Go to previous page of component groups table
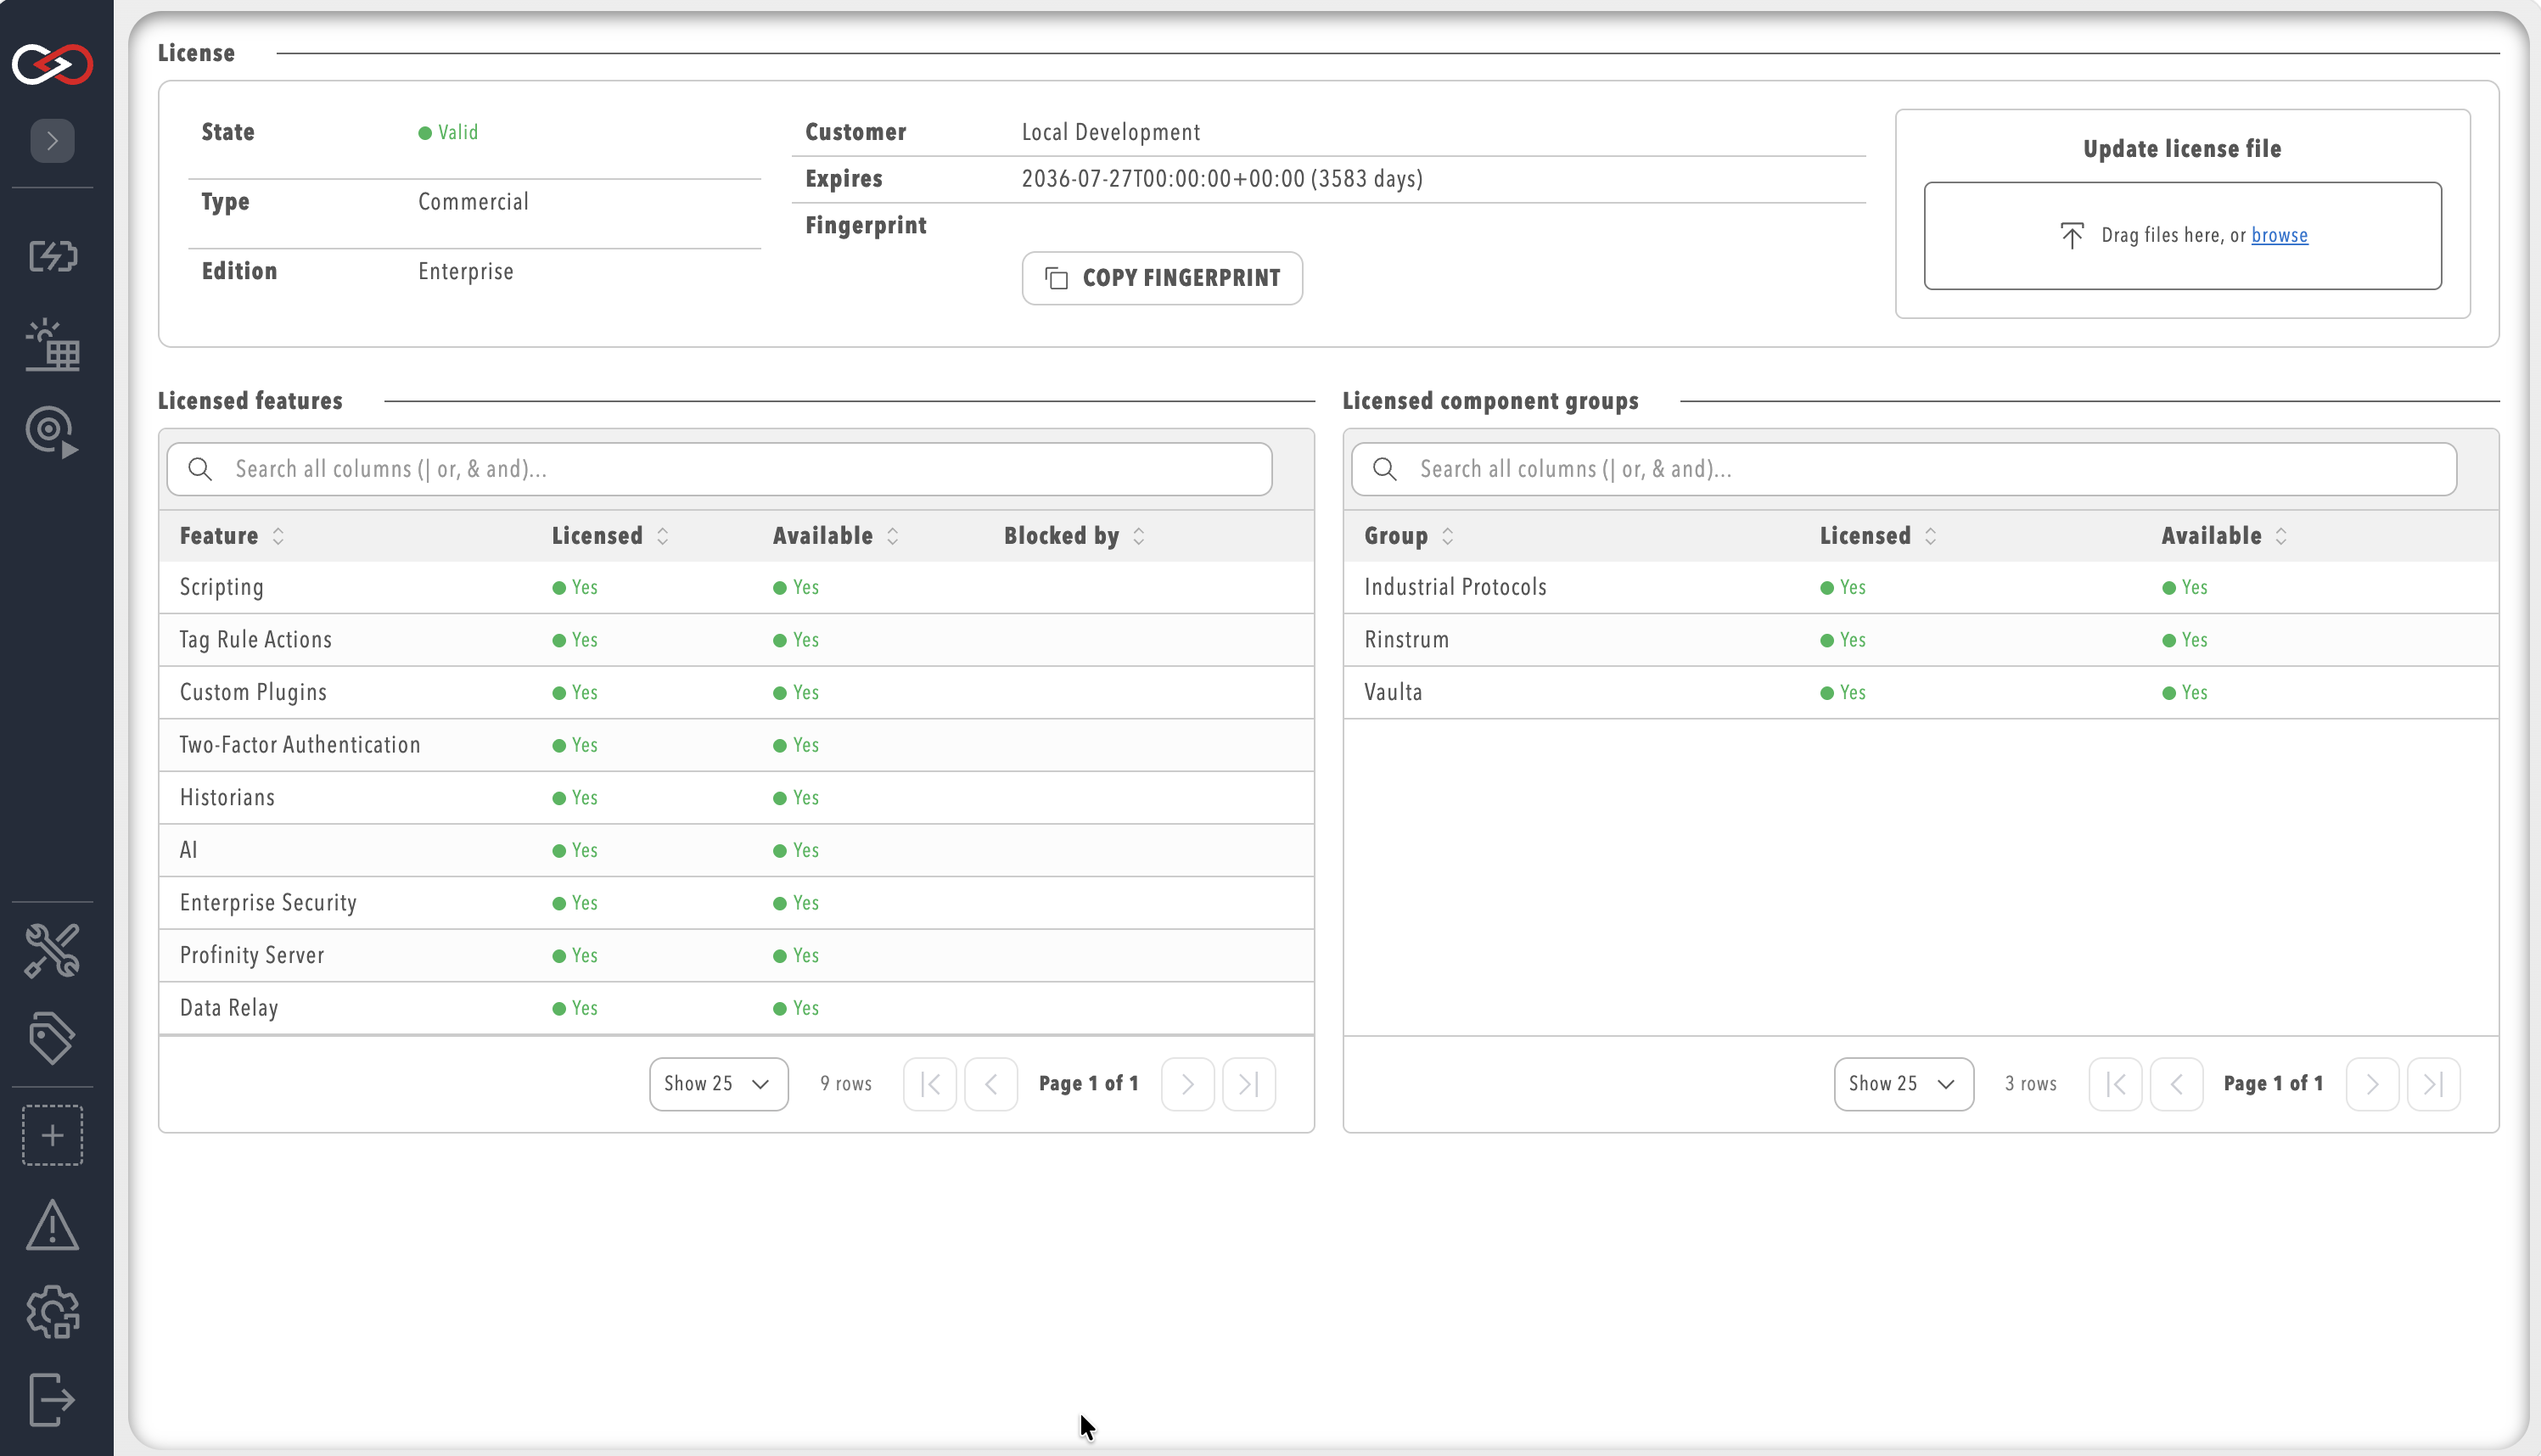Screen dimensions: 2541x1456 2176,1084
